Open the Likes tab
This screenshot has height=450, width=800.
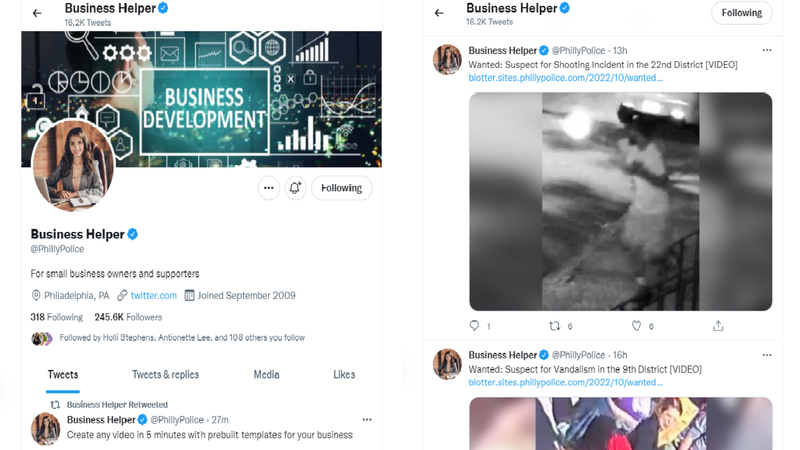pos(344,375)
